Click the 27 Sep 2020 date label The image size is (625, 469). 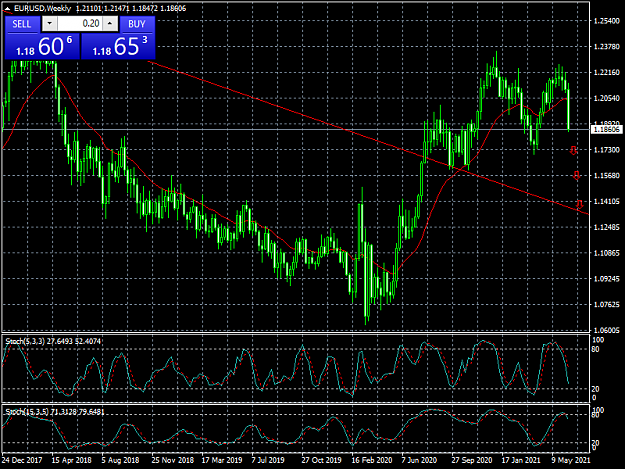click(x=472, y=460)
